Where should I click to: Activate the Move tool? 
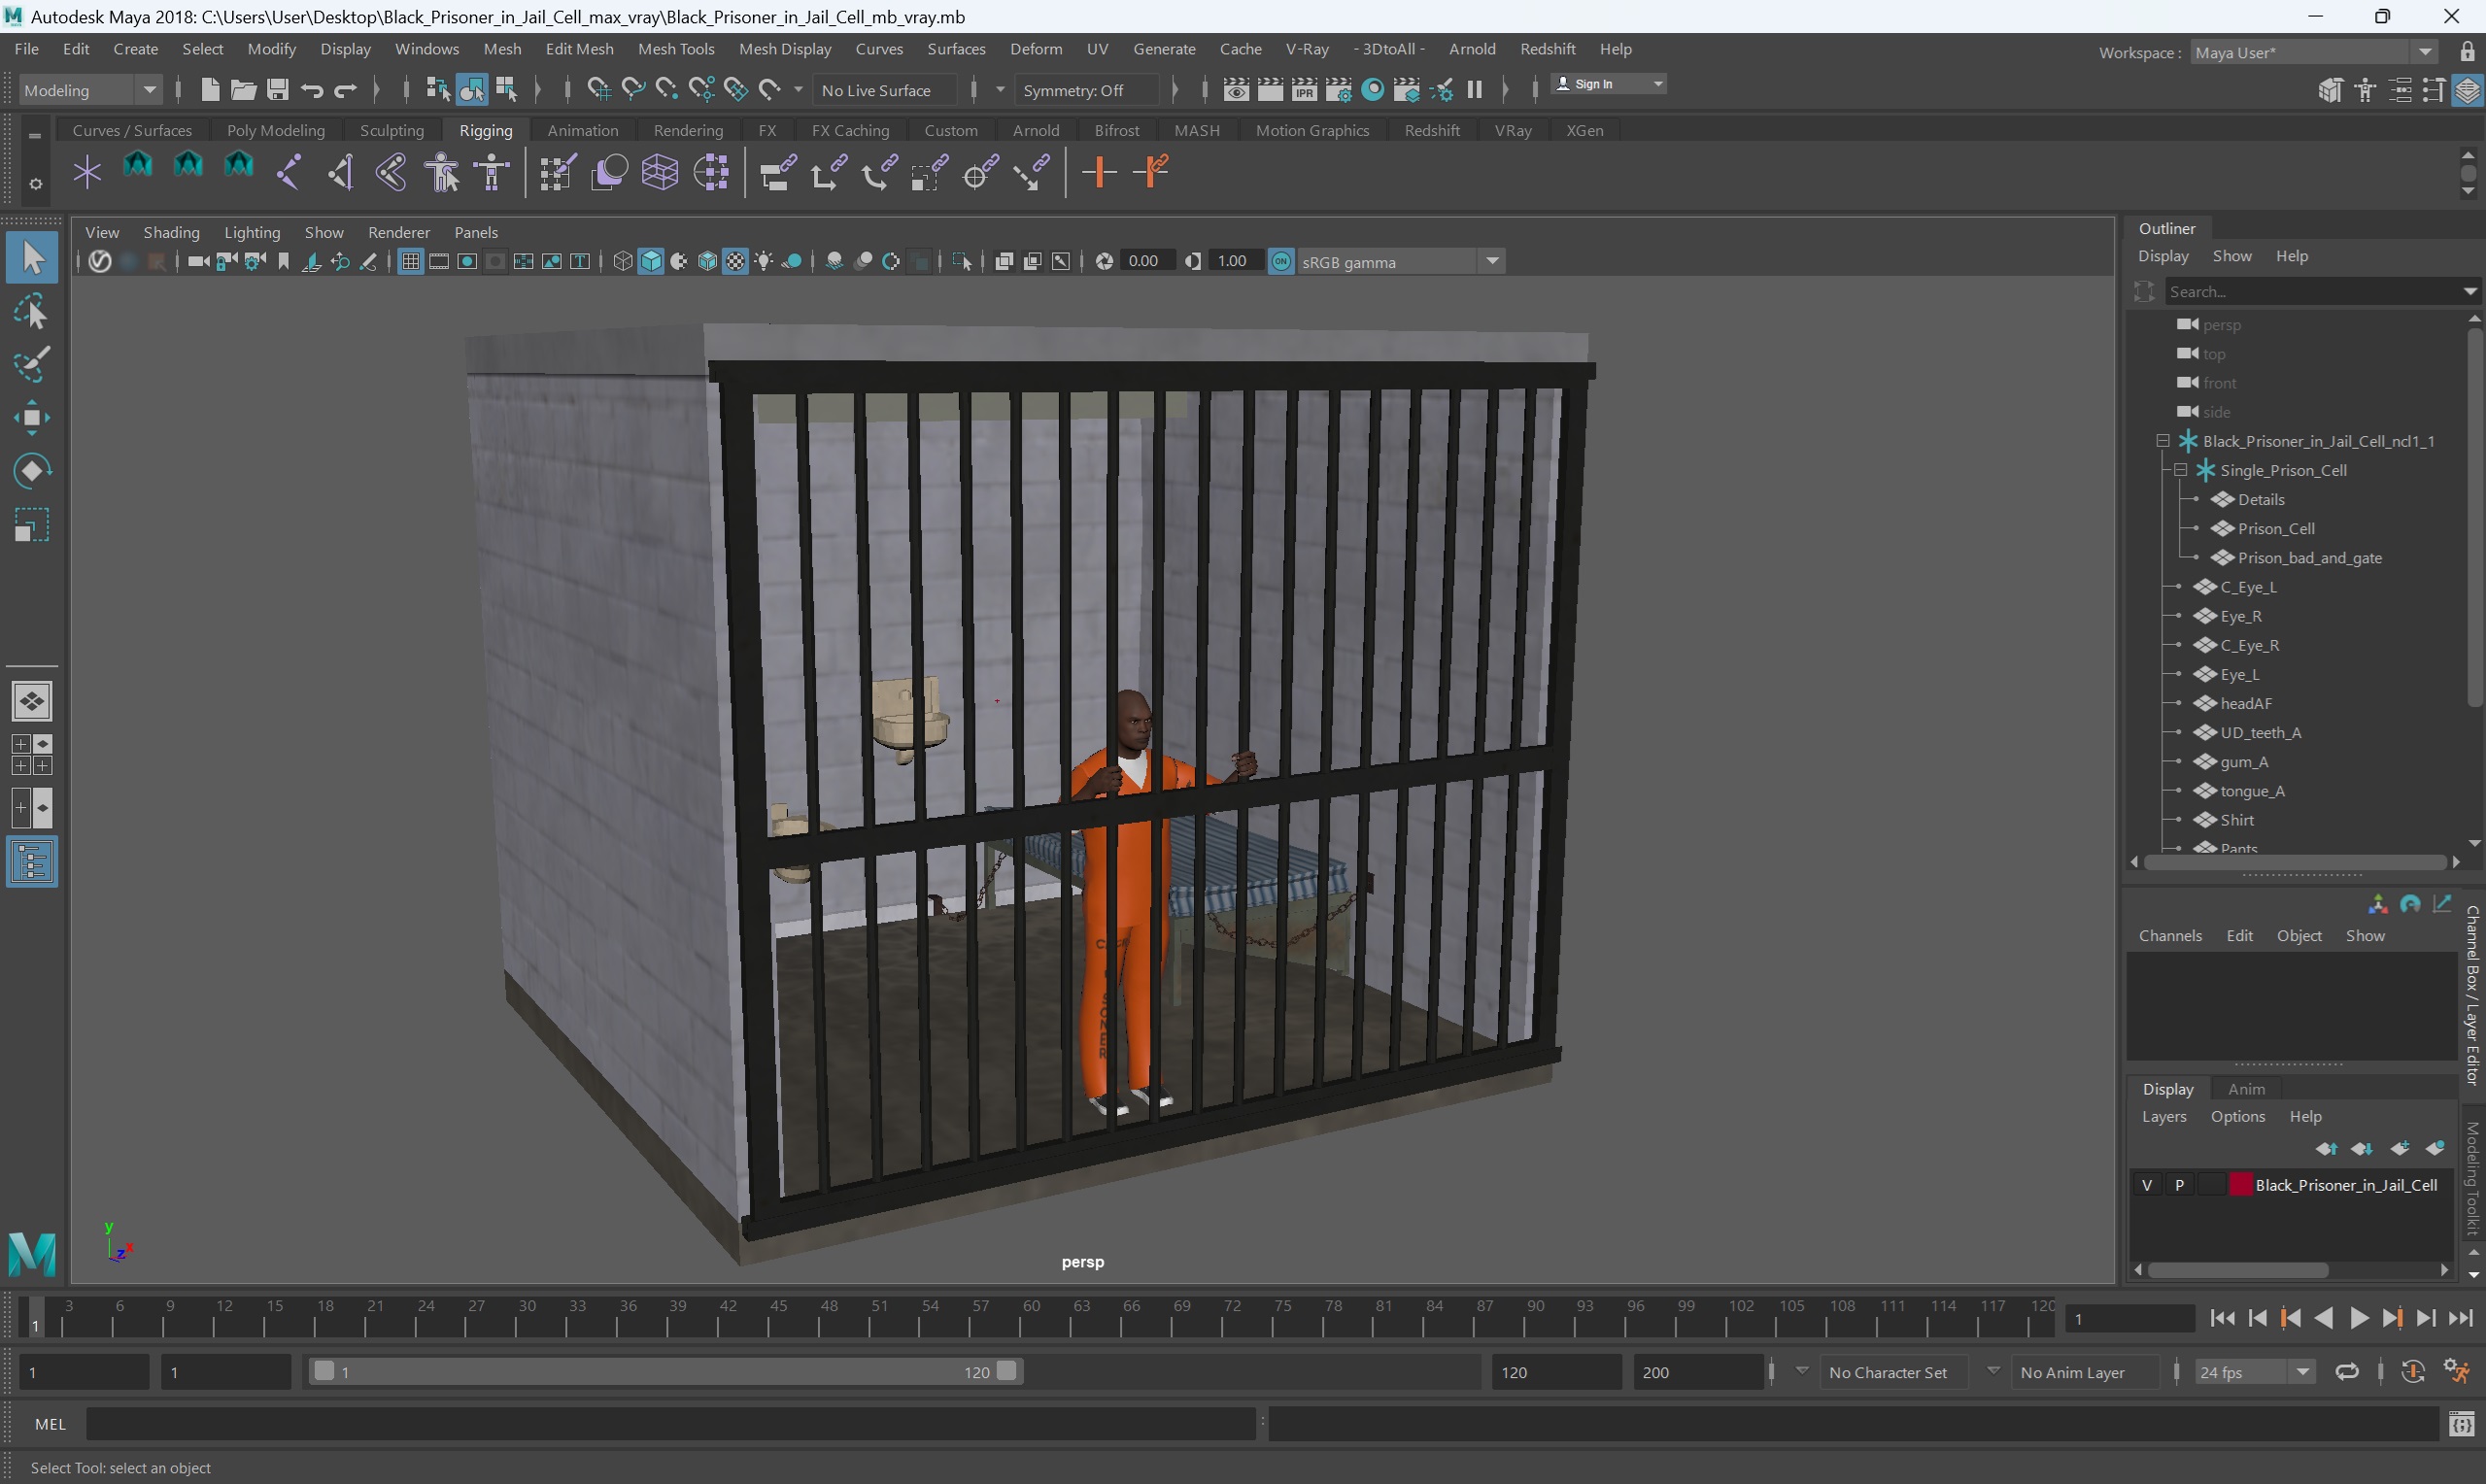[32, 418]
